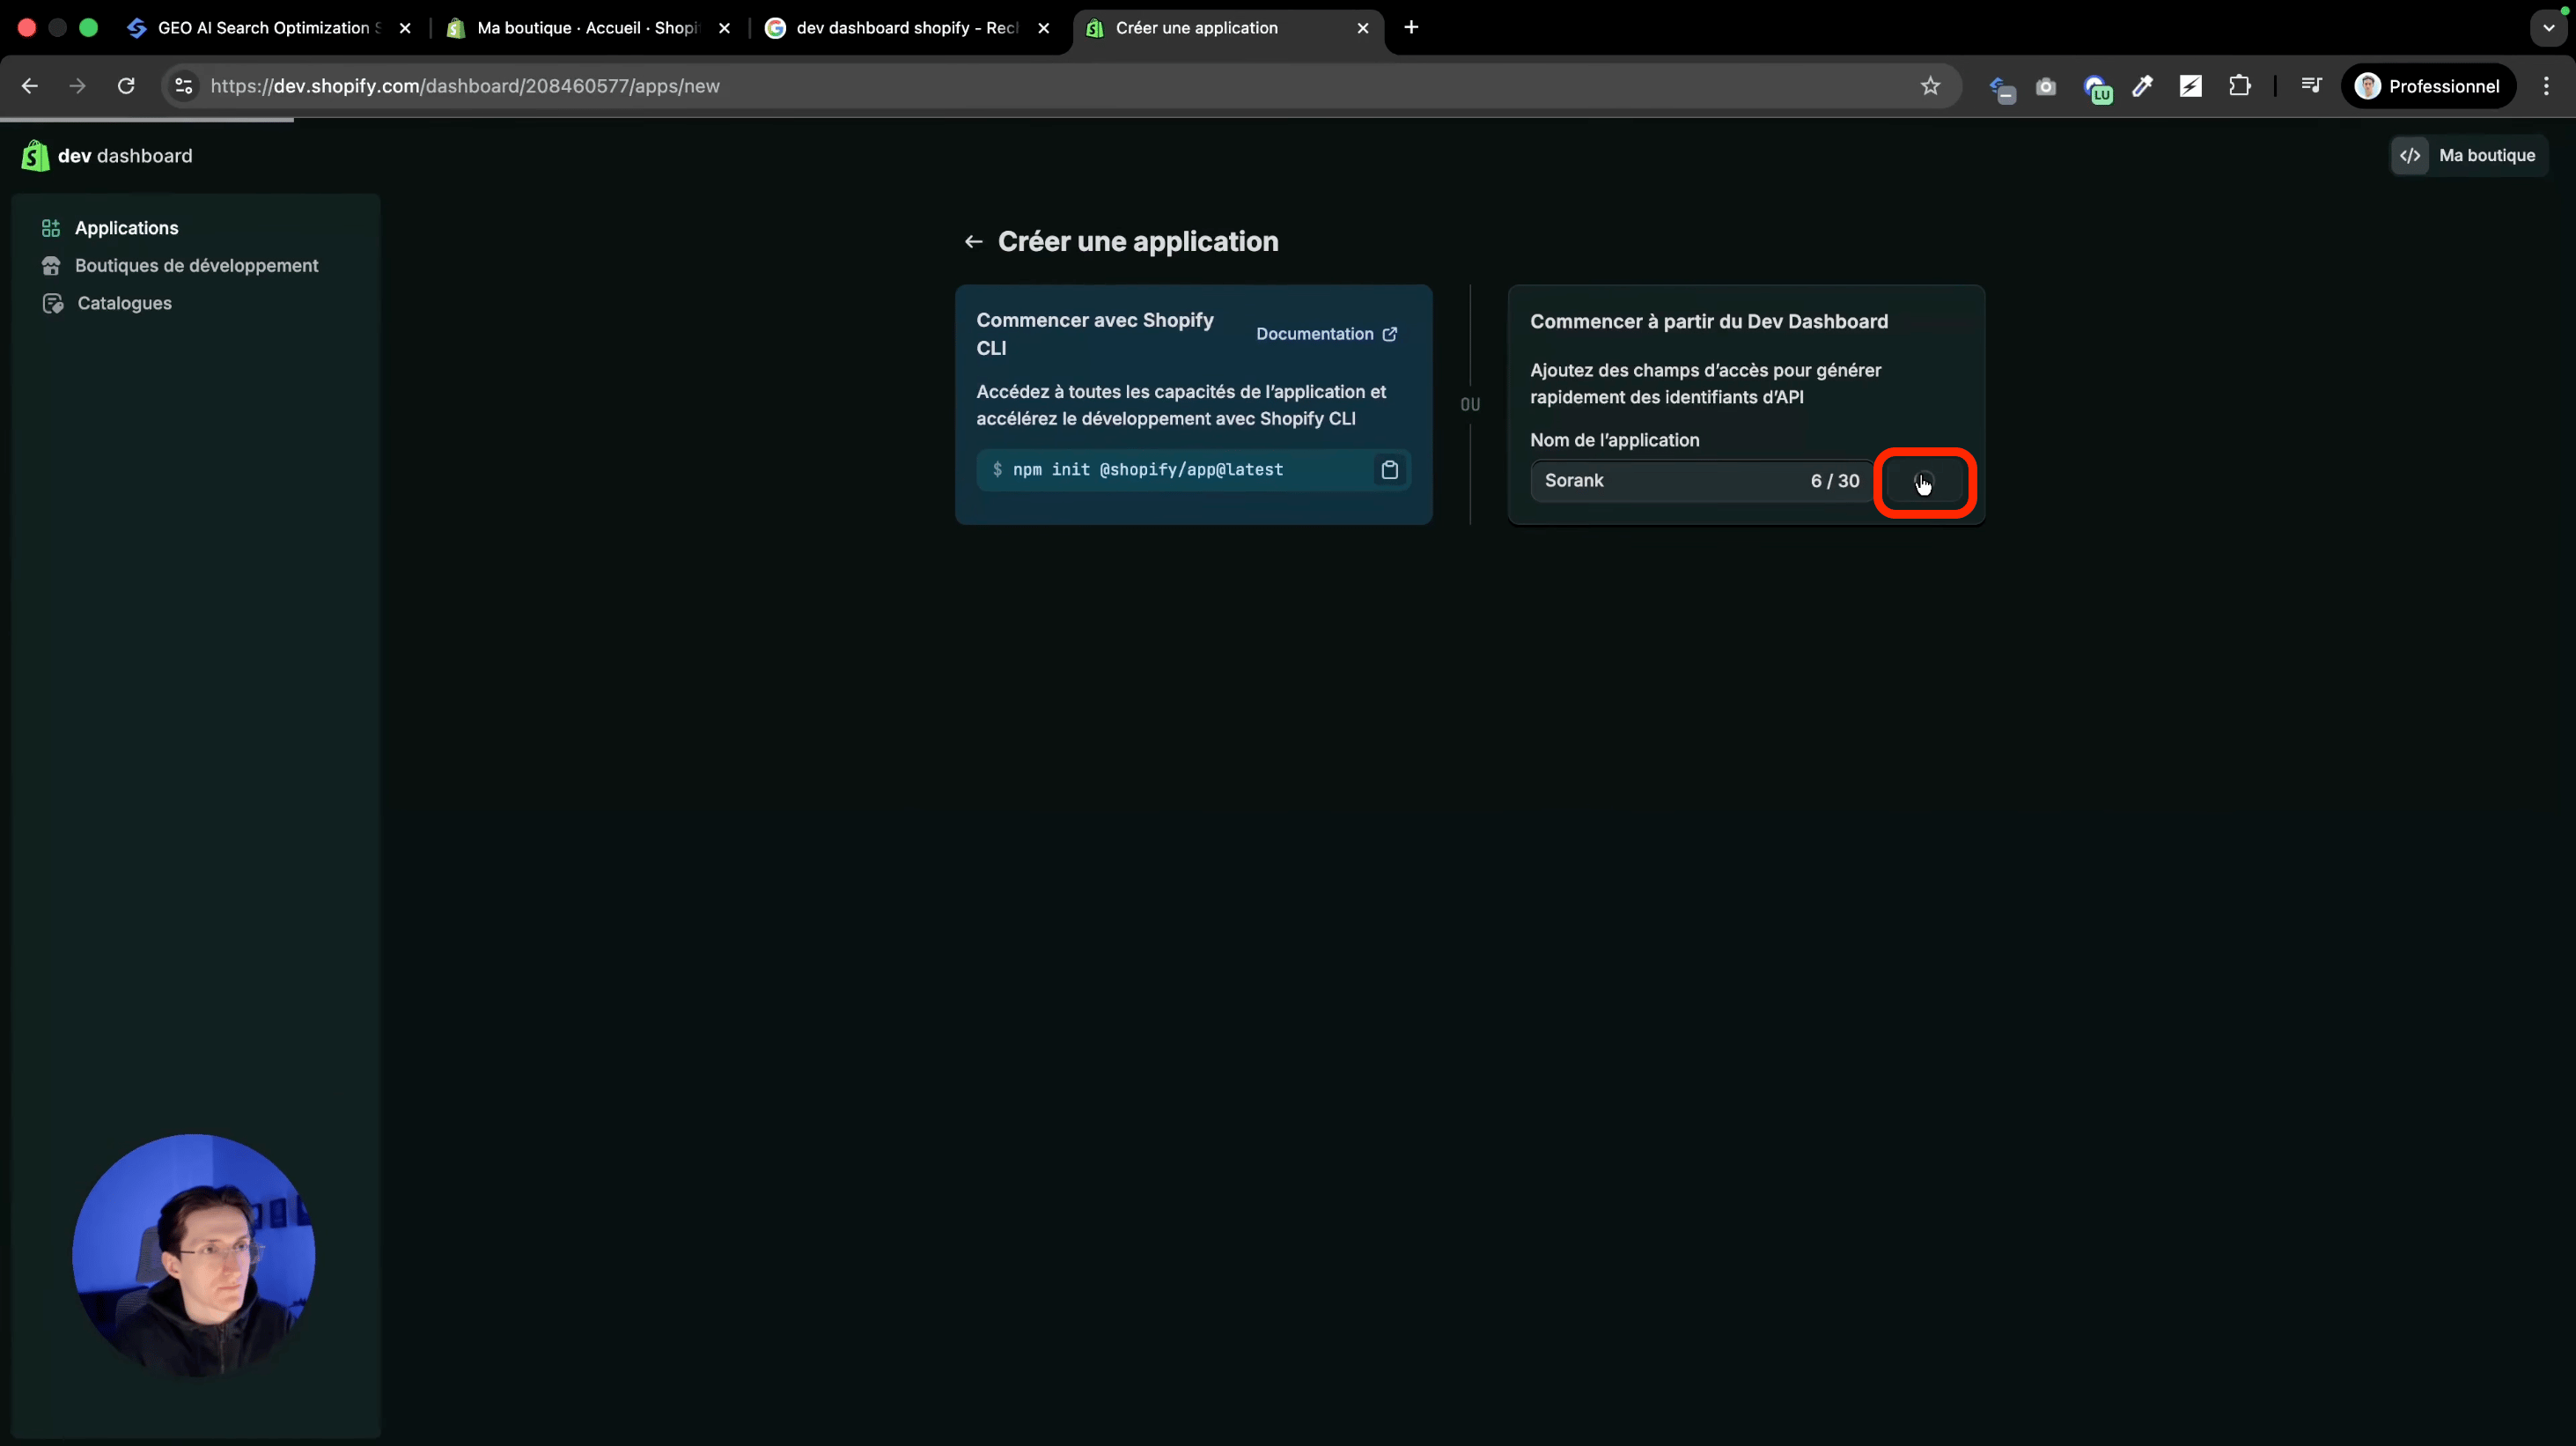Bookmark this page with the star icon
The height and width of the screenshot is (1446, 2576).
tap(1930, 86)
